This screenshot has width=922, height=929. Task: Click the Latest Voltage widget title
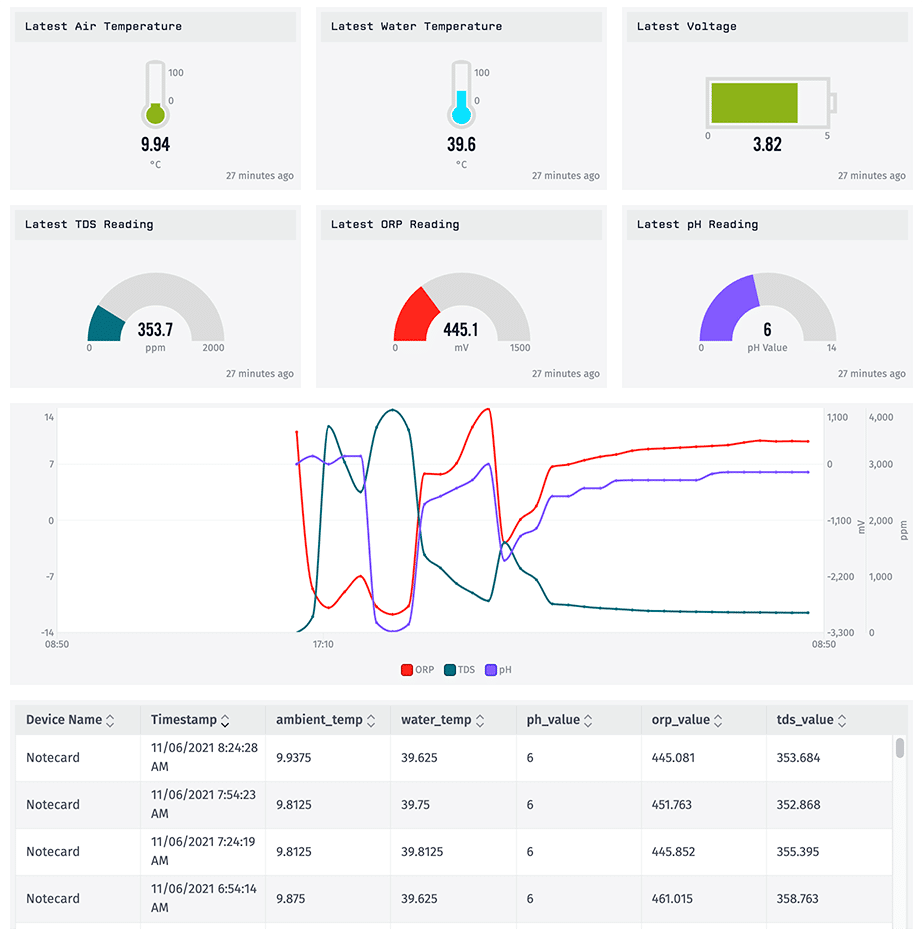tap(687, 27)
